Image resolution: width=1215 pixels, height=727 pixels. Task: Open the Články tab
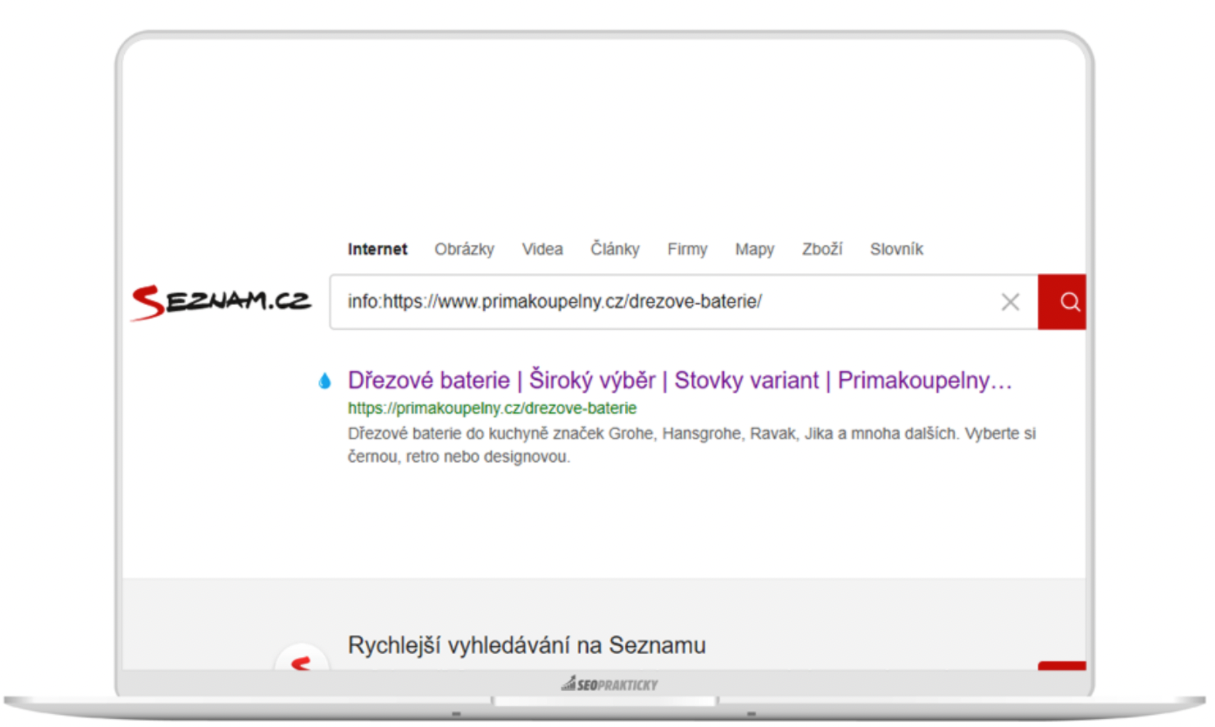click(x=615, y=249)
